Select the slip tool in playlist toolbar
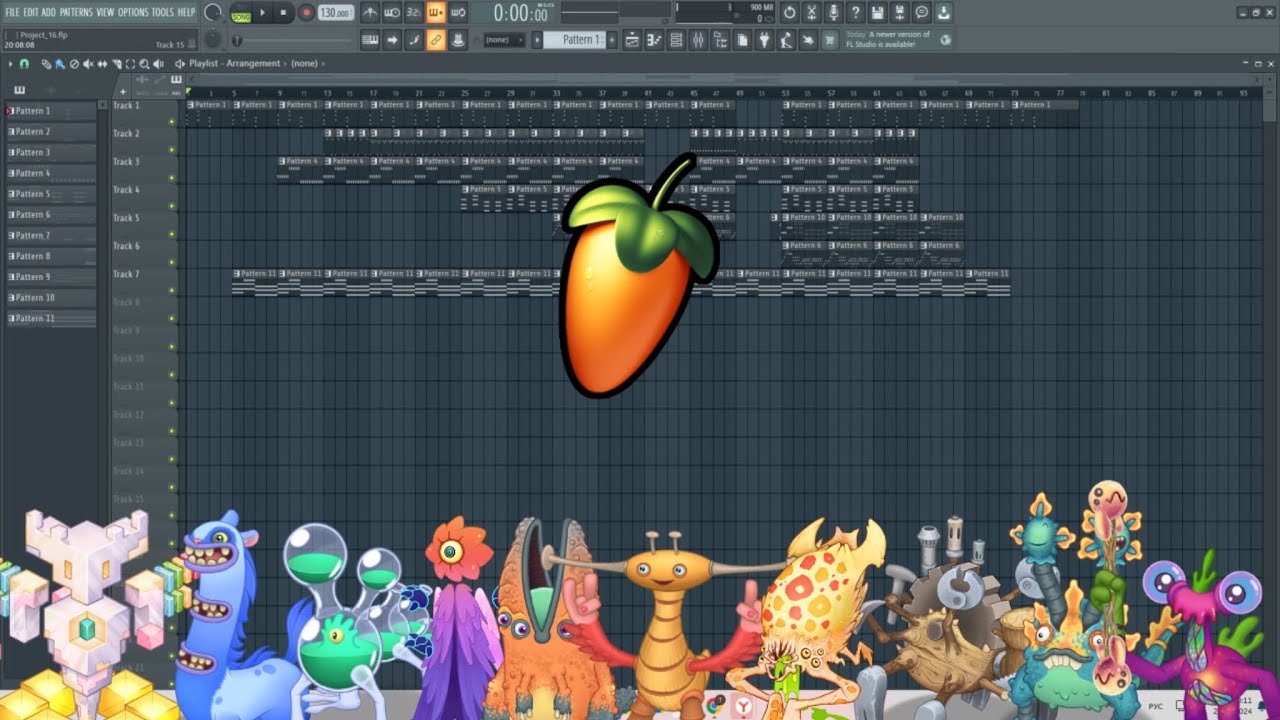This screenshot has width=1280, height=720. tap(102, 63)
